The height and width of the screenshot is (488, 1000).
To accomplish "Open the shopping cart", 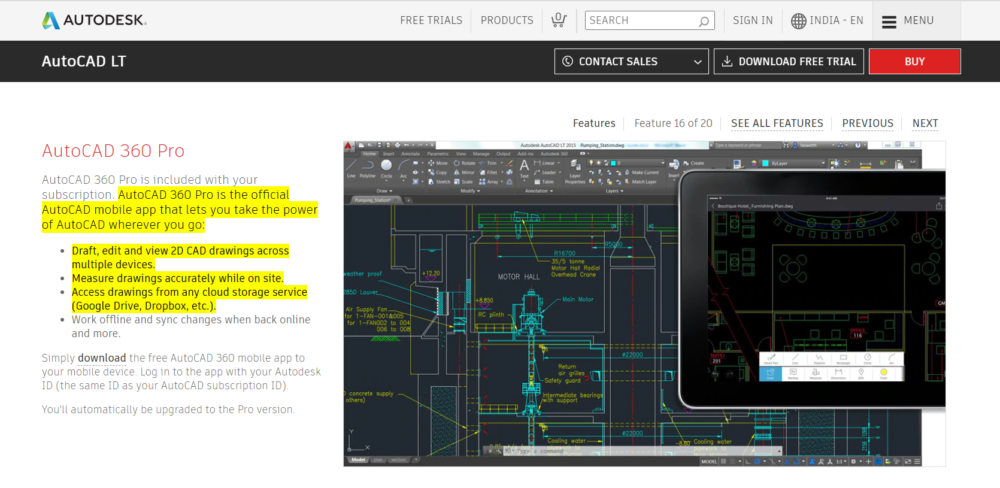I will pyautogui.click(x=559, y=20).
